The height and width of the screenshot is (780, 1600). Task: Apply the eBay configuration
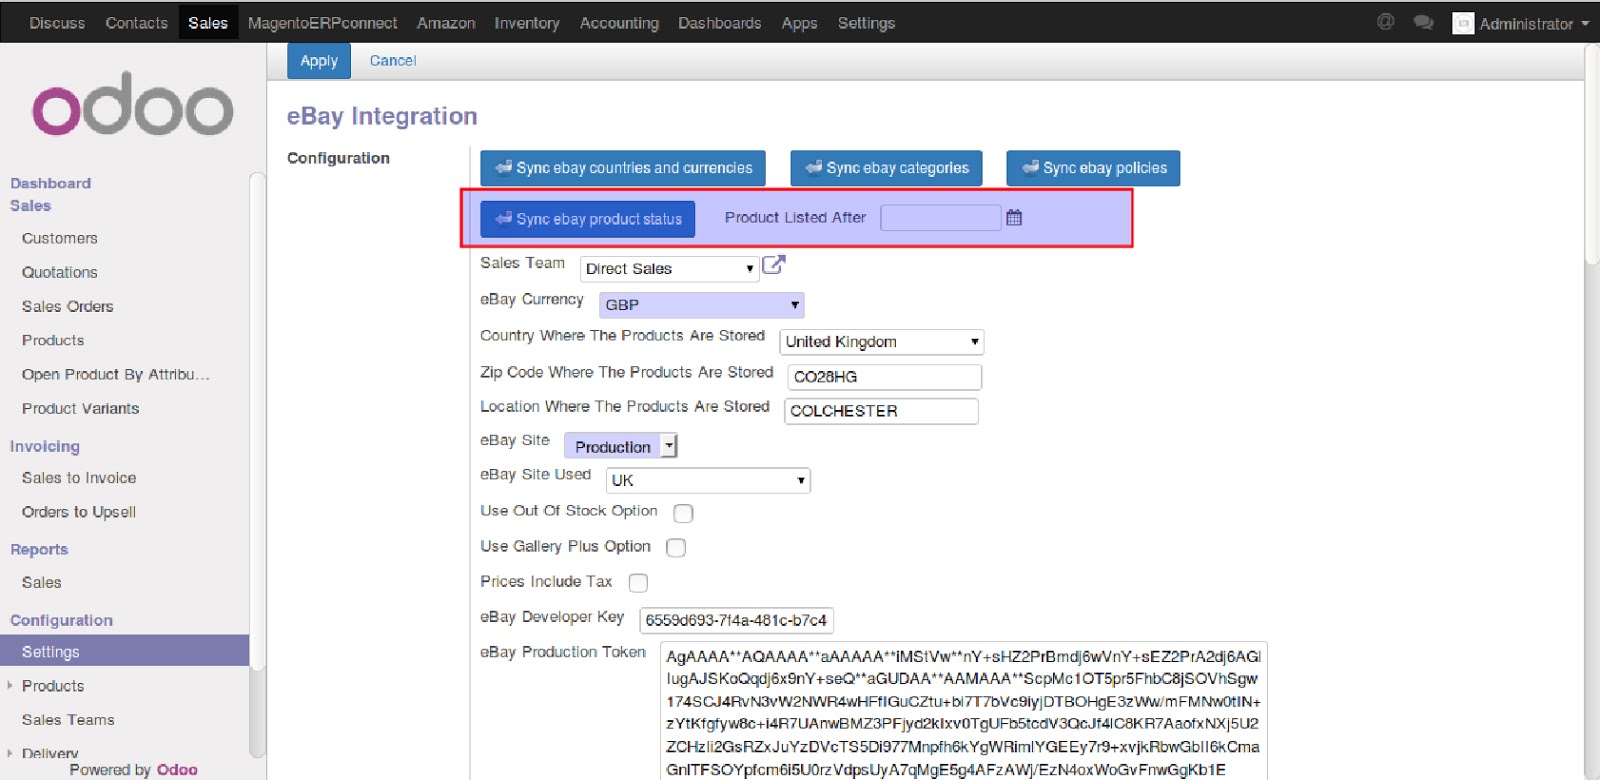319,61
